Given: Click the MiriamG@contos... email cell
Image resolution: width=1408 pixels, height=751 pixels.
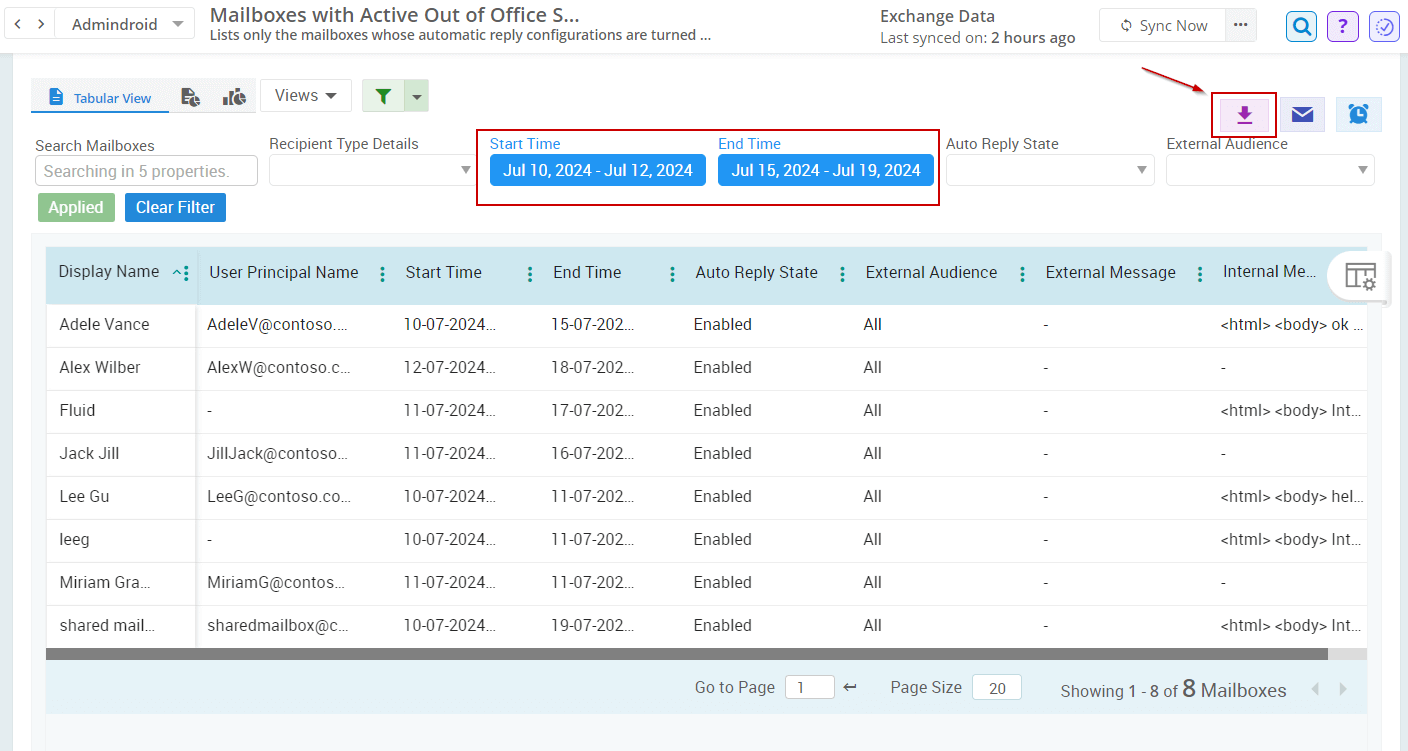Looking at the screenshot, I should point(276,582).
